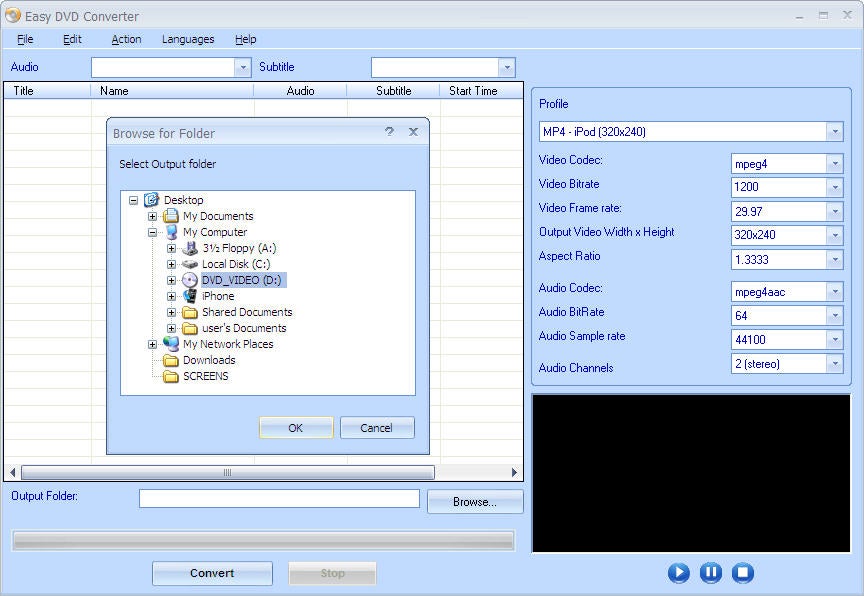Image resolution: width=864 pixels, height=596 pixels.
Task: Stop the video preview playback
Action: point(743,573)
